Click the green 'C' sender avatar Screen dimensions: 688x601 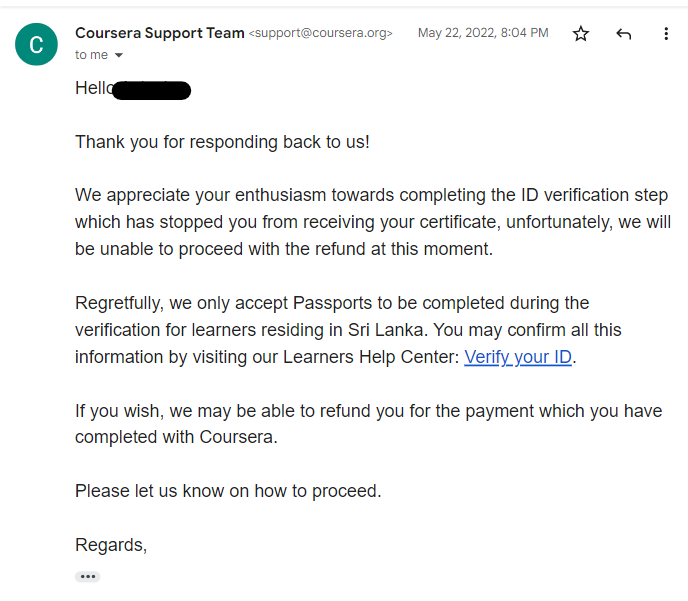pyautogui.click(x=36, y=44)
